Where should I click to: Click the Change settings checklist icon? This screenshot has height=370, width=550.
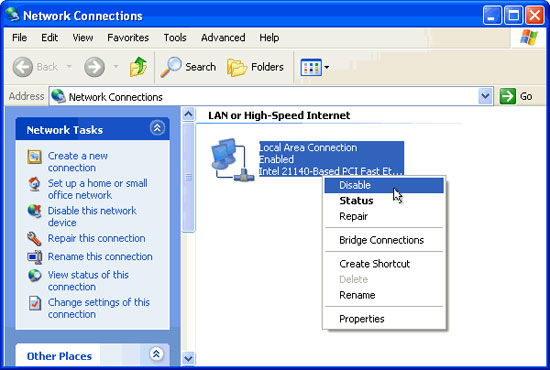click(34, 303)
